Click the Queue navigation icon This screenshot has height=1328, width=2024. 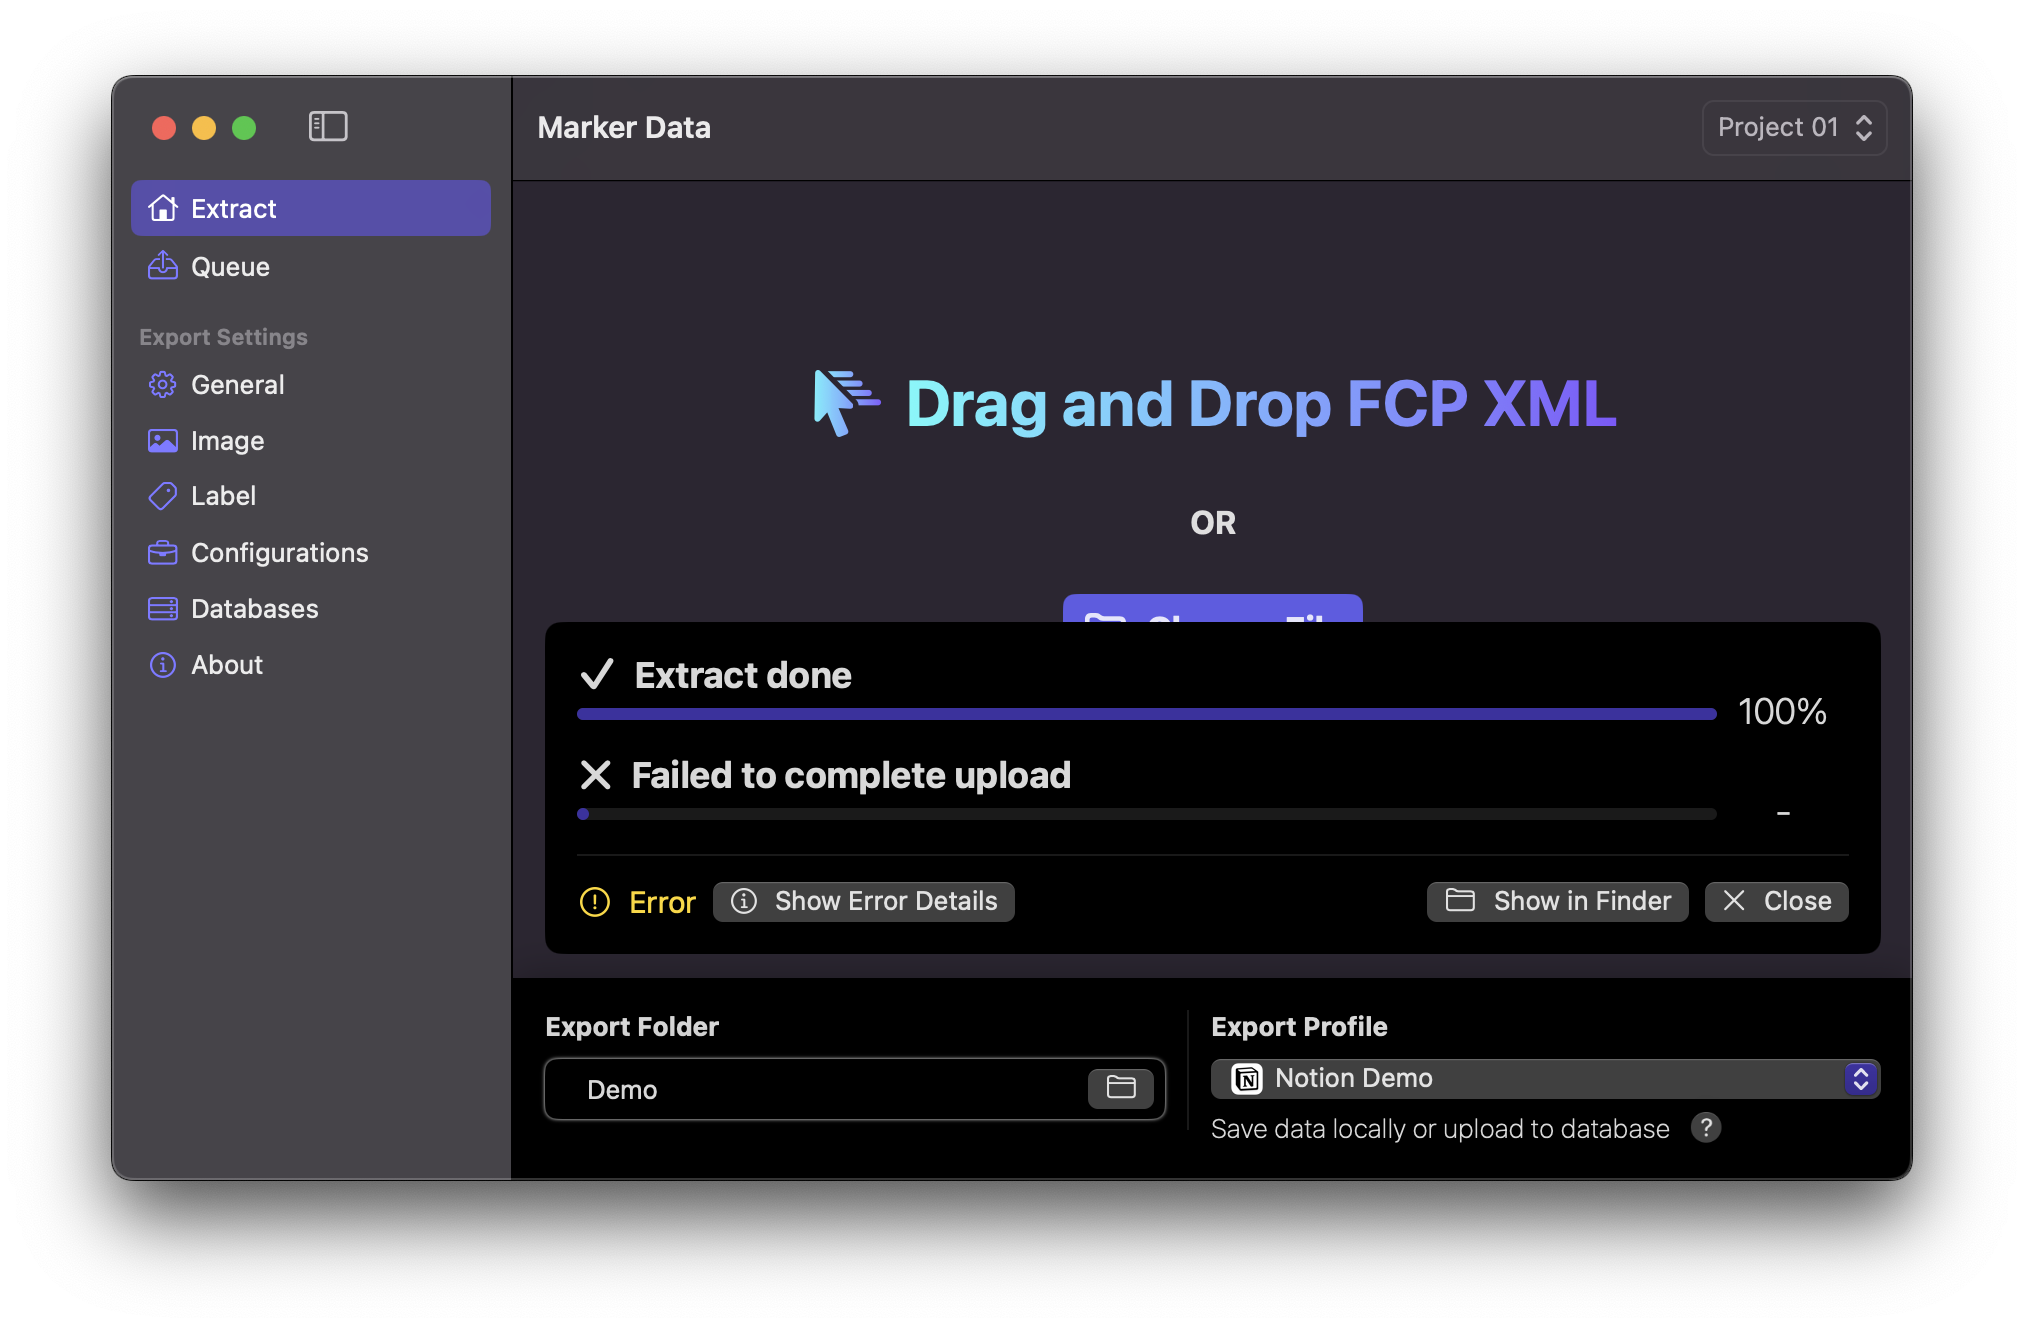[x=163, y=267]
